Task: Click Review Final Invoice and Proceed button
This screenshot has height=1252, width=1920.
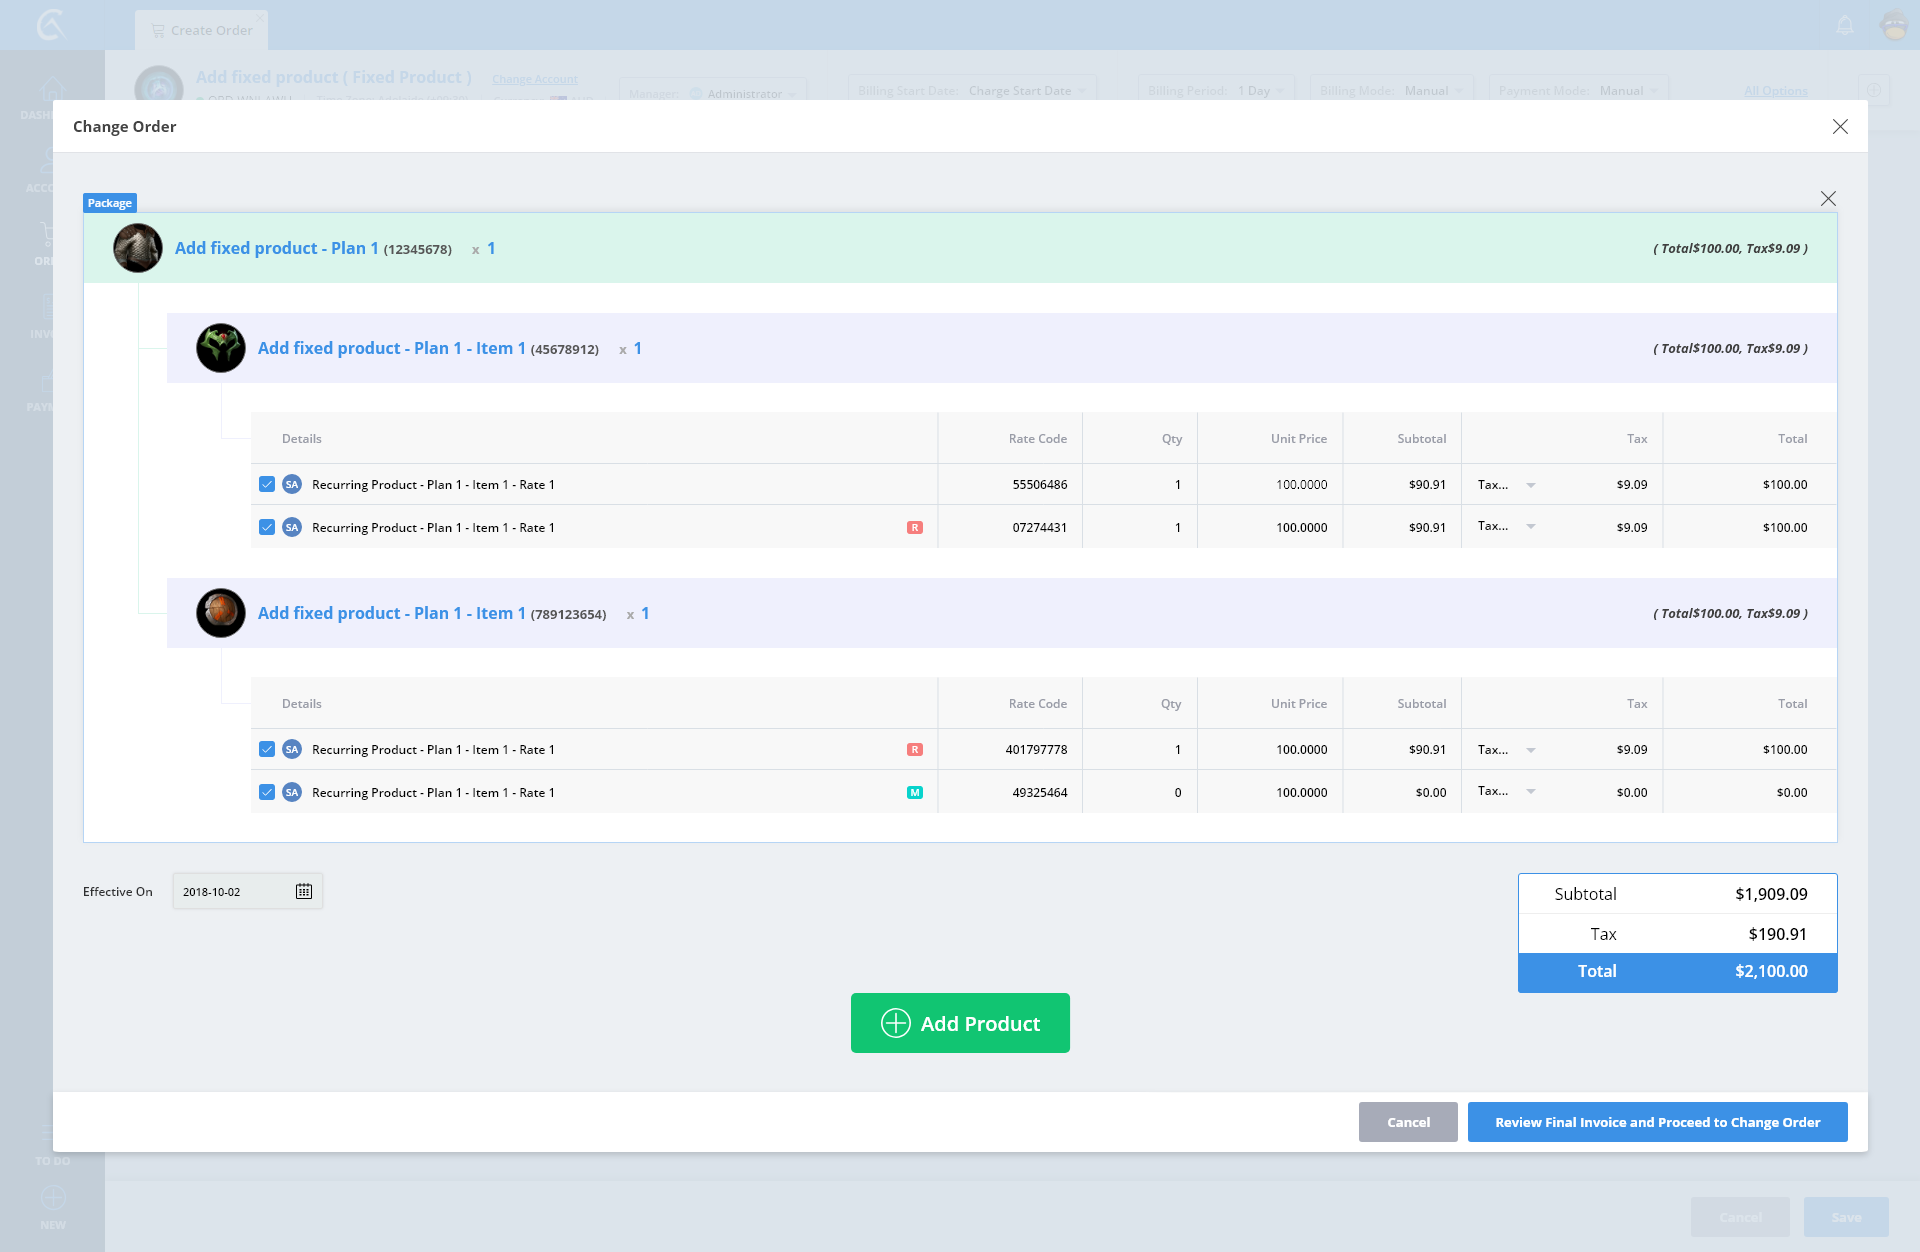Action: (1657, 1122)
